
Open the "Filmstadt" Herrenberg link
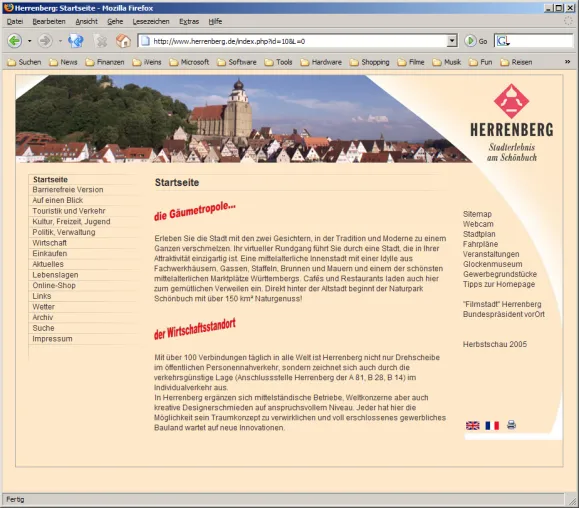click(x=502, y=304)
